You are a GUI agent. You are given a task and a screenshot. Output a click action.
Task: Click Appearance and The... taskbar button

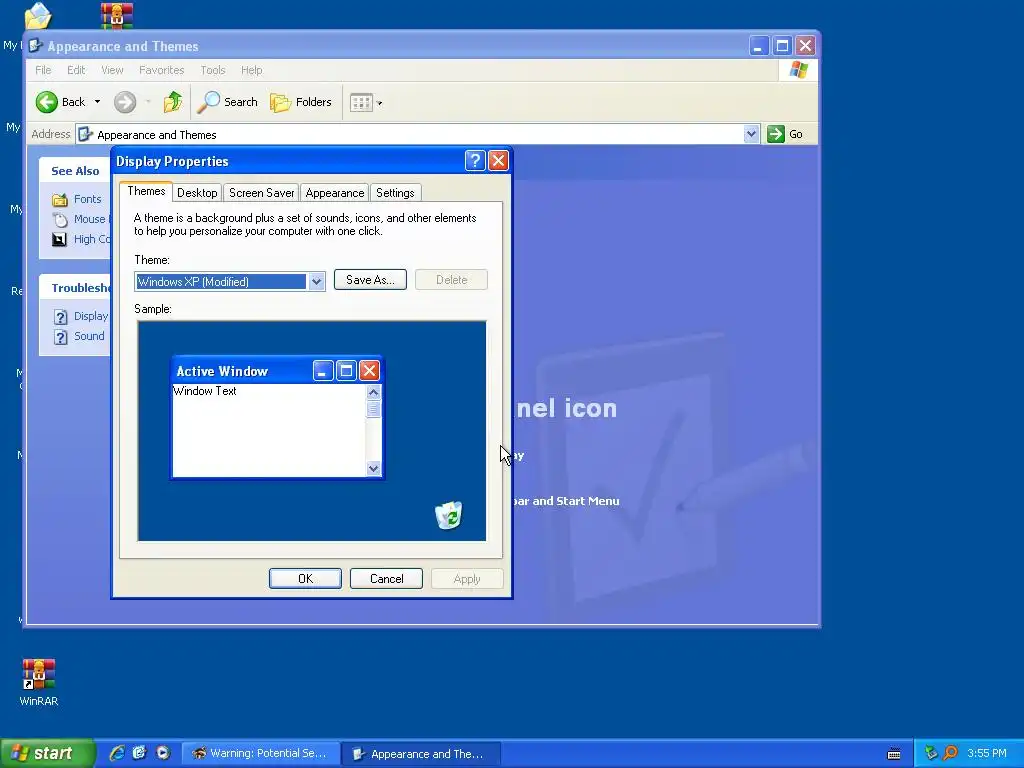coord(421,754)
